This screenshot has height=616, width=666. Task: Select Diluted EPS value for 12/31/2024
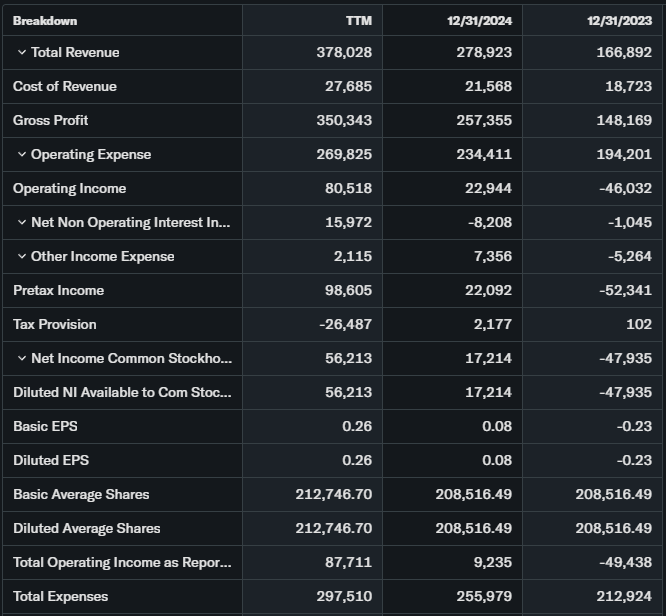(497, 460)
